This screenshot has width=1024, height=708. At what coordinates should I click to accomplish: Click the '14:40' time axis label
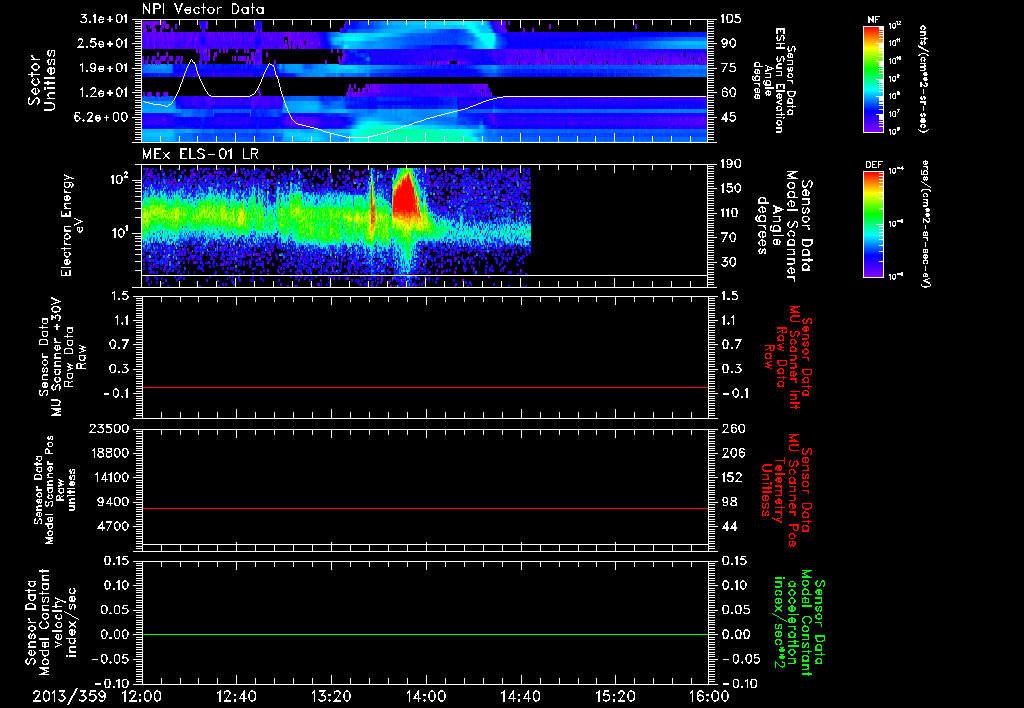[x=520, y=696]
